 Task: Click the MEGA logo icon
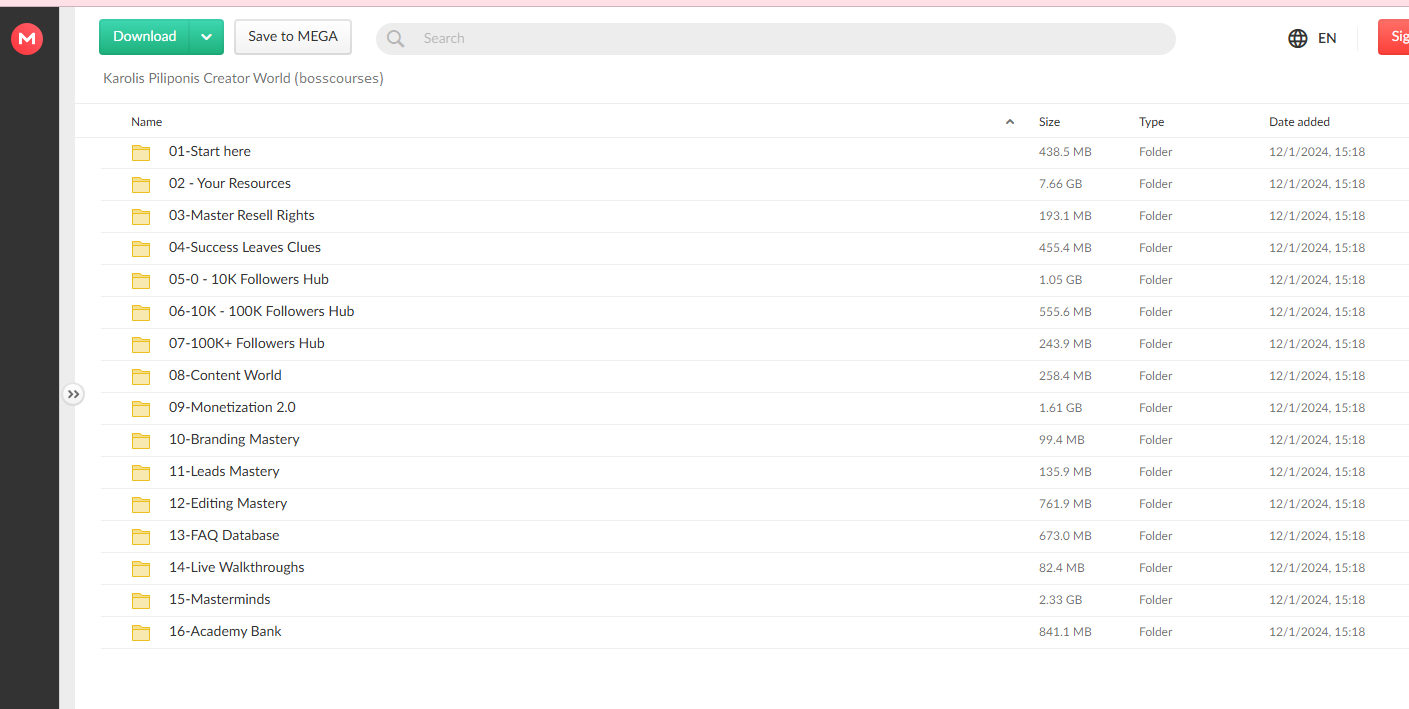tap(27, 39)
